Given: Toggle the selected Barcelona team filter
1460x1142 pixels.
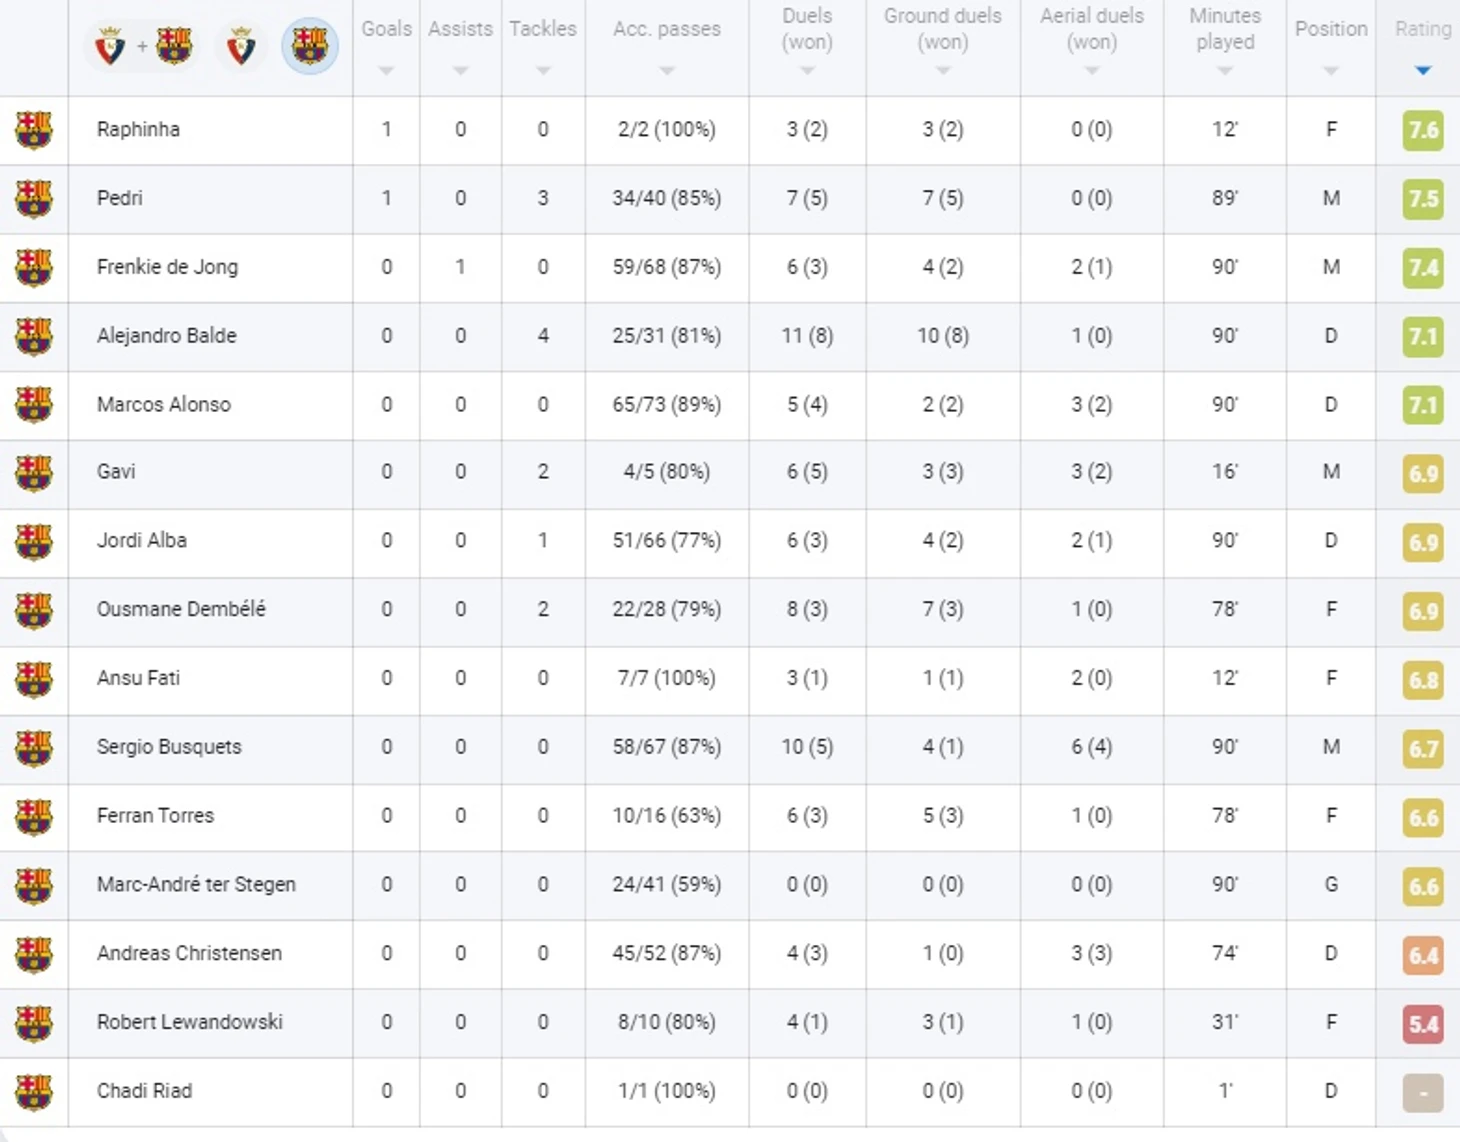Looking at the screenshot, I should pyautogui.click(x=310, y=46).
